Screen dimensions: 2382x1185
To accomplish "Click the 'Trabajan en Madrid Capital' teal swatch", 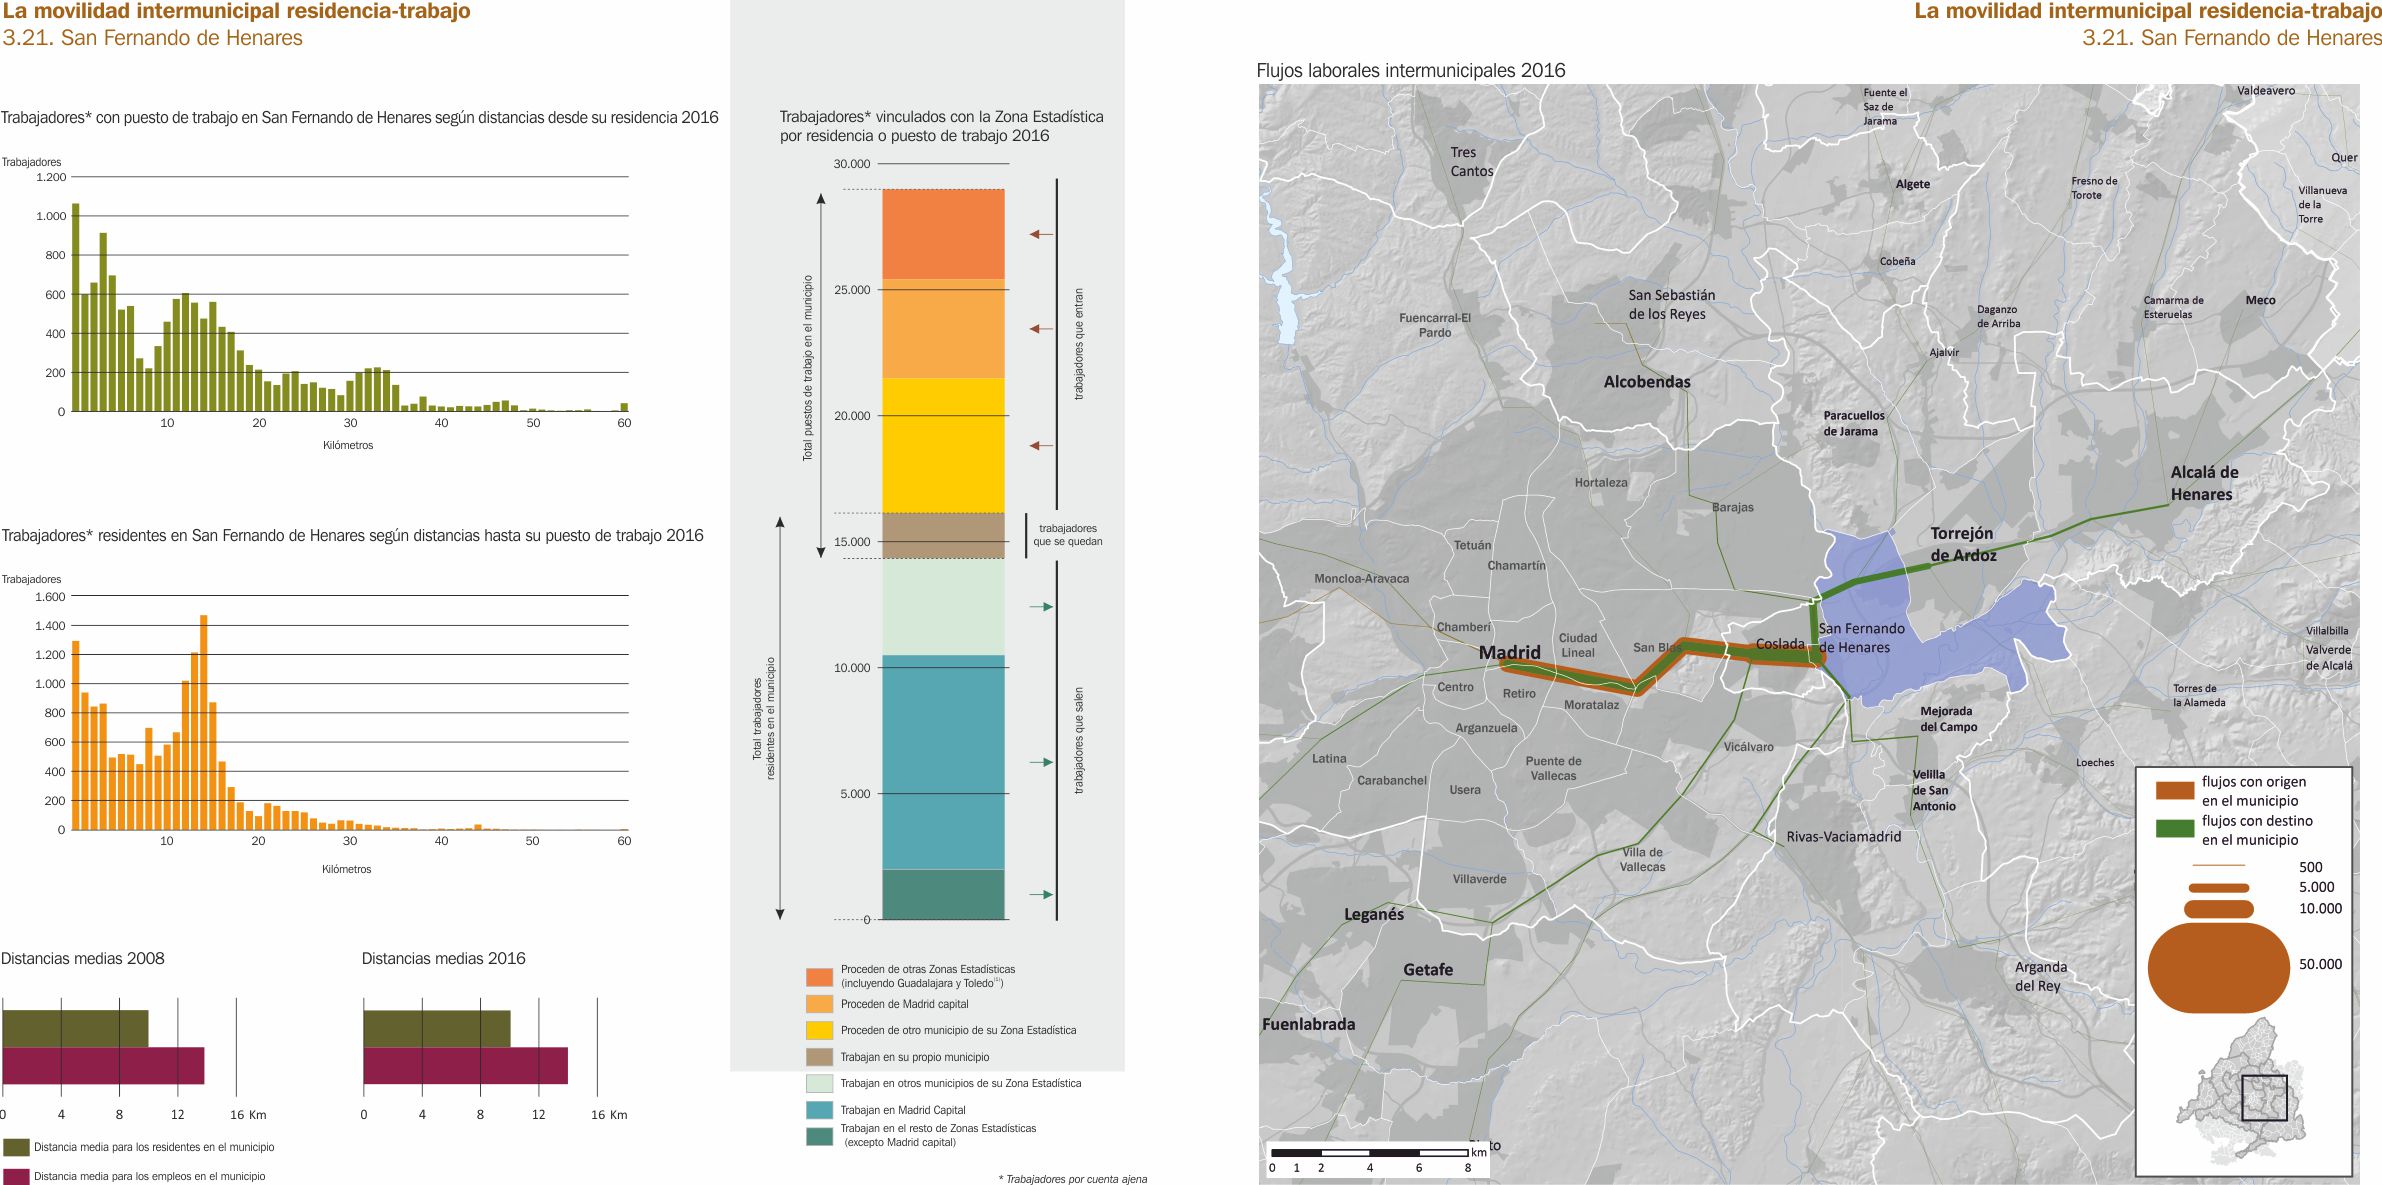I will 819,1110.
